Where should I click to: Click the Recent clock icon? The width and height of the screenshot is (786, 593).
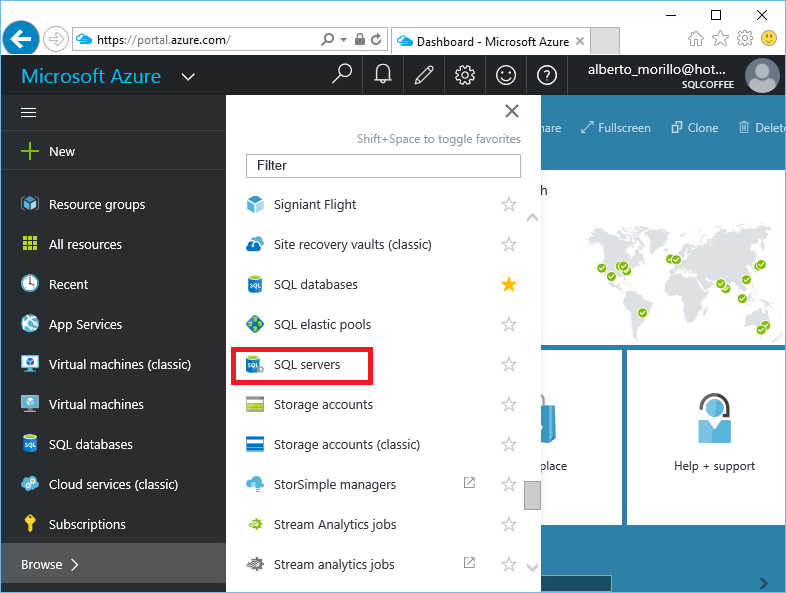[30, 283]
